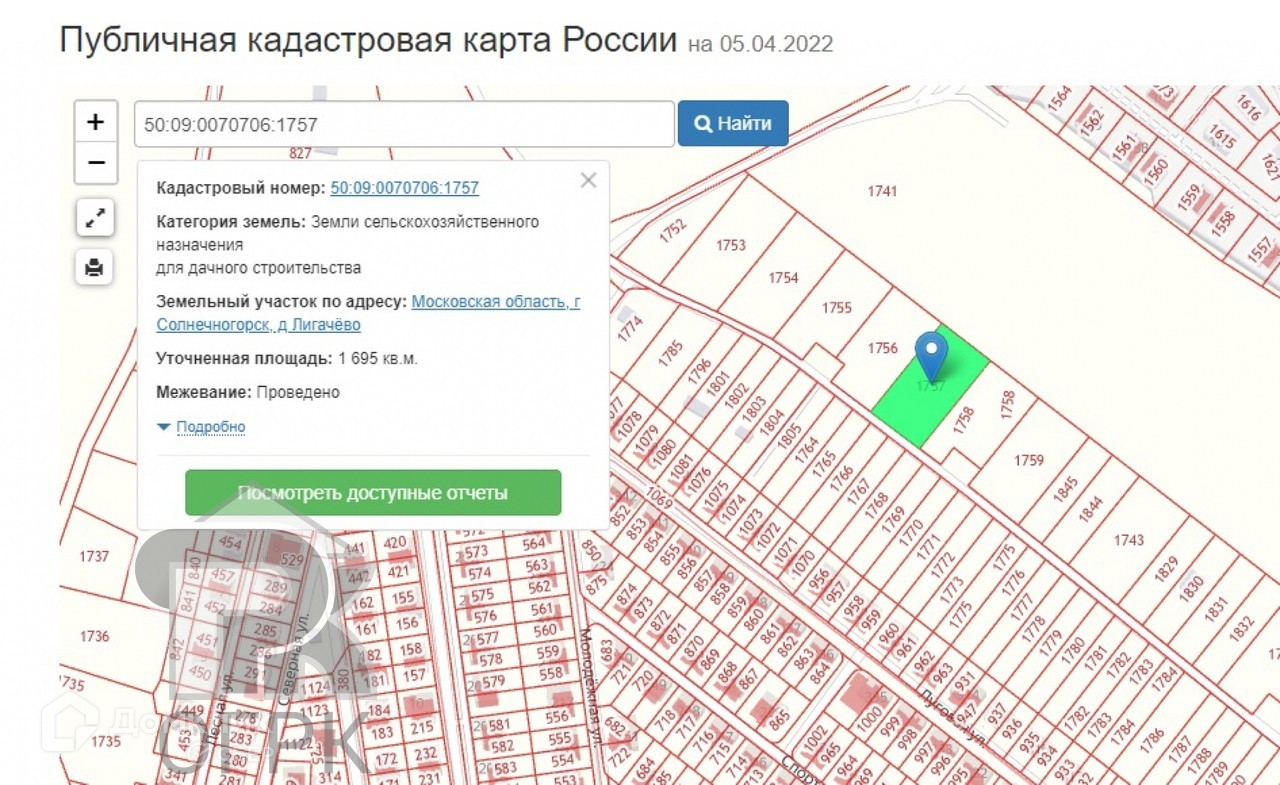Select parcel 420 on the map

[395, 544]
